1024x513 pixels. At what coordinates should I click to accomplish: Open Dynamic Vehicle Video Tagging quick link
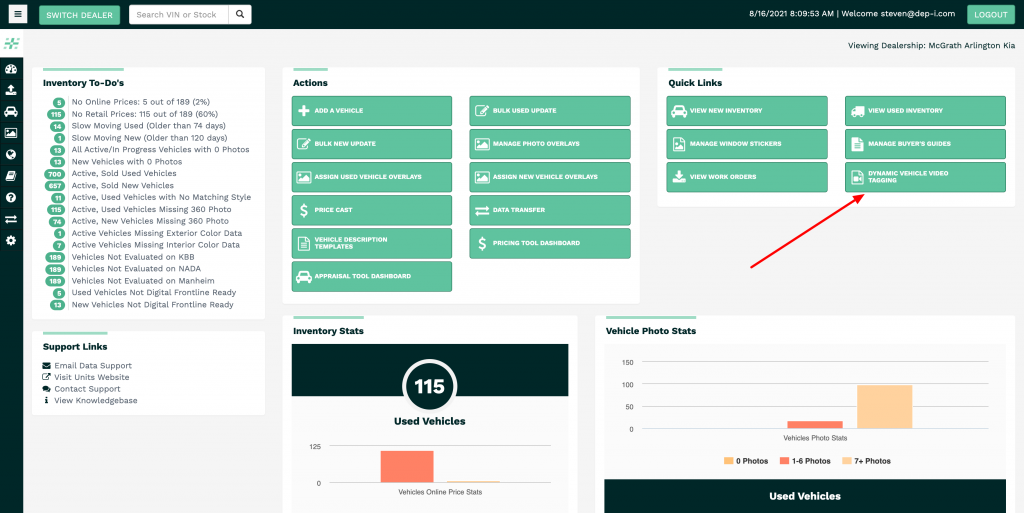[925, 177]
